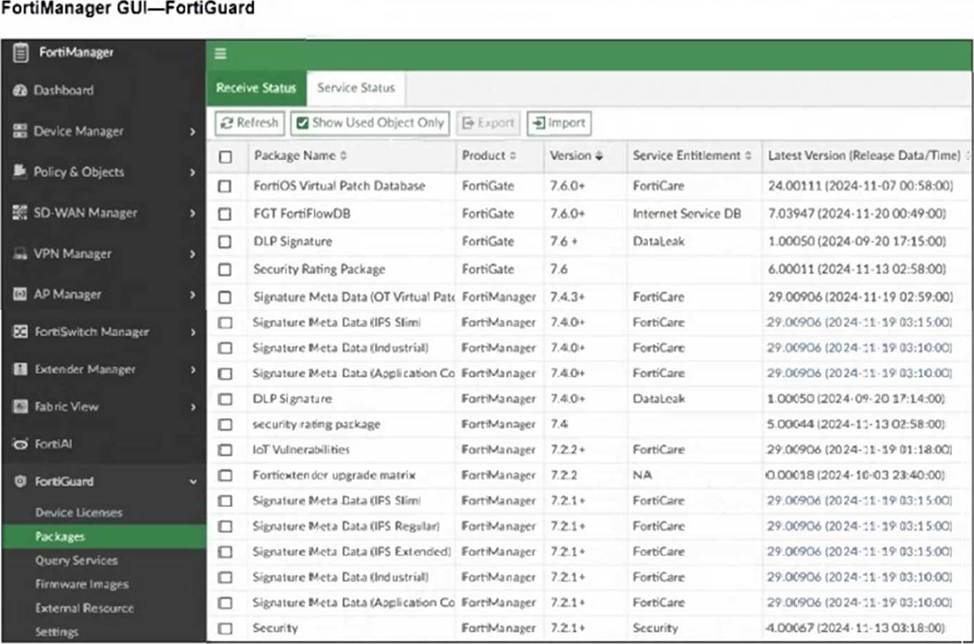Click the VPN Manager sidebar icon
Screen dimensions: 974x644
coord(19,254)
